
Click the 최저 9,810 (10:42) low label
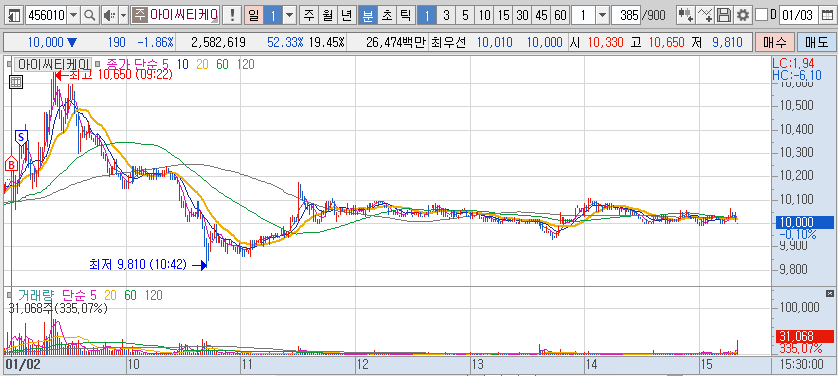(x=137, y=264)
